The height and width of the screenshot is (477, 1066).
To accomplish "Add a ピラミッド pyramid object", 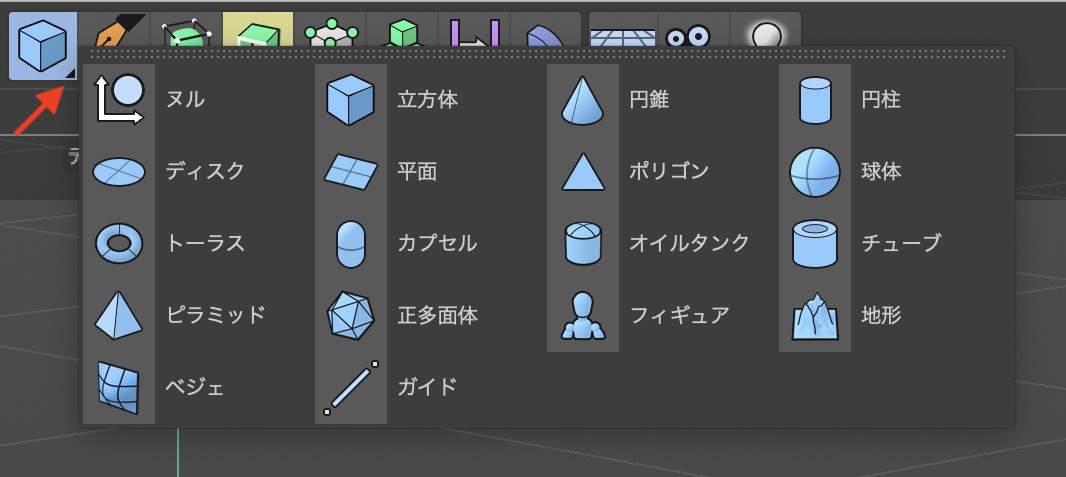I will (120, 316).
